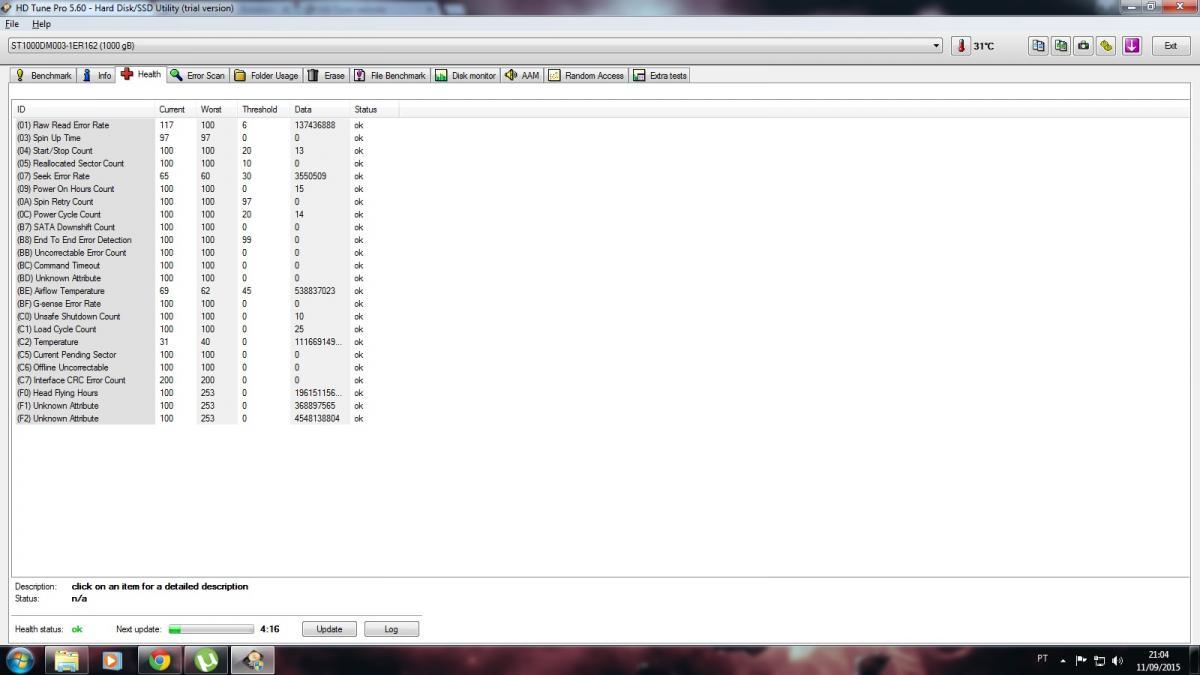Image resolution: width=1200 pixels, height=675 pixels.
Task: Switch to the AAM tab
Action: tap(522, 75)
